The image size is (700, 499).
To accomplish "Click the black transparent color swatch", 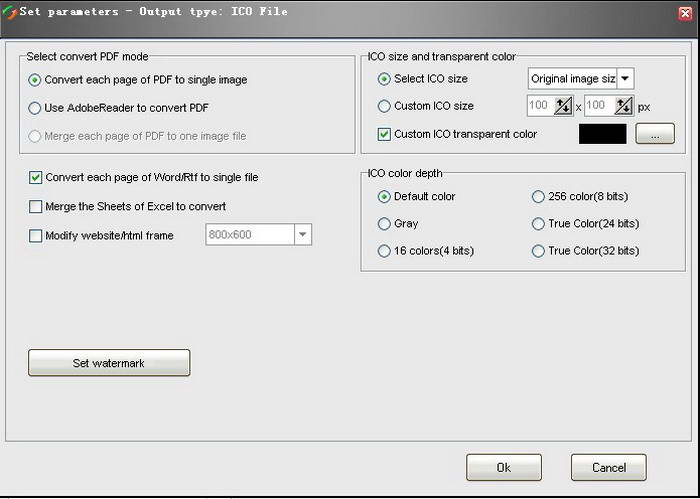I will 603,134.
